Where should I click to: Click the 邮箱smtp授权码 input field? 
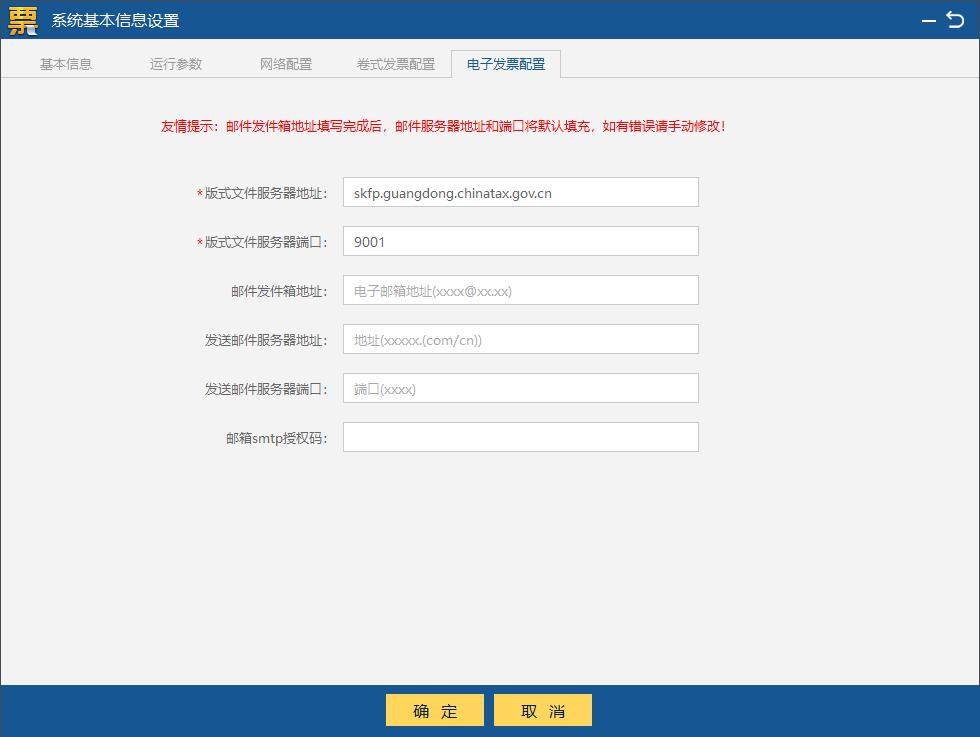click(520, 437)
